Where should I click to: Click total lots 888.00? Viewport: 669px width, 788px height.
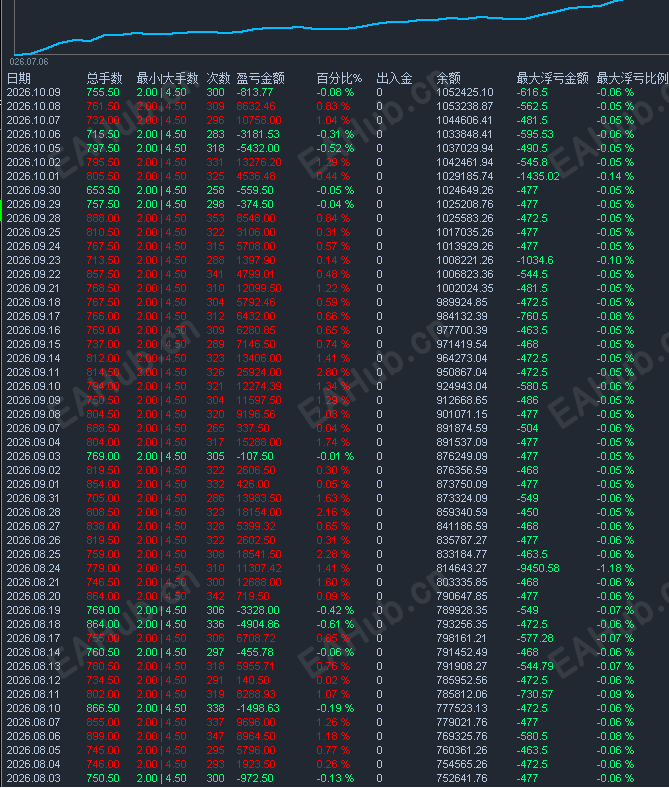[103, 219]
